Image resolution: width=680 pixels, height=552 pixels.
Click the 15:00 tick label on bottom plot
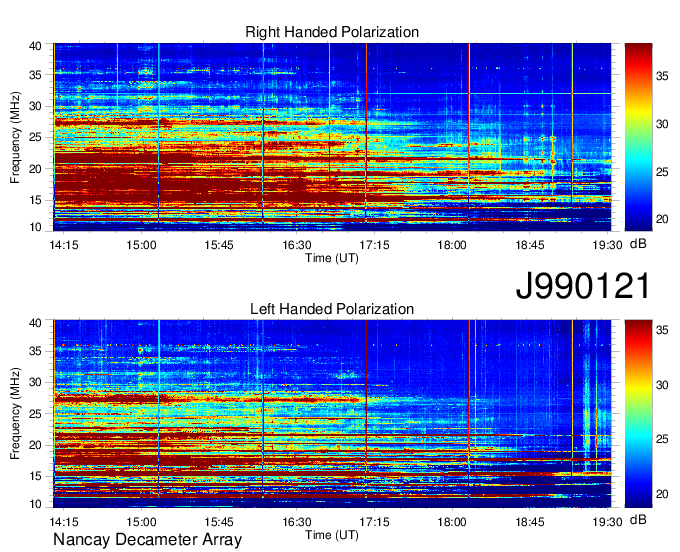[x=141, y=522]
